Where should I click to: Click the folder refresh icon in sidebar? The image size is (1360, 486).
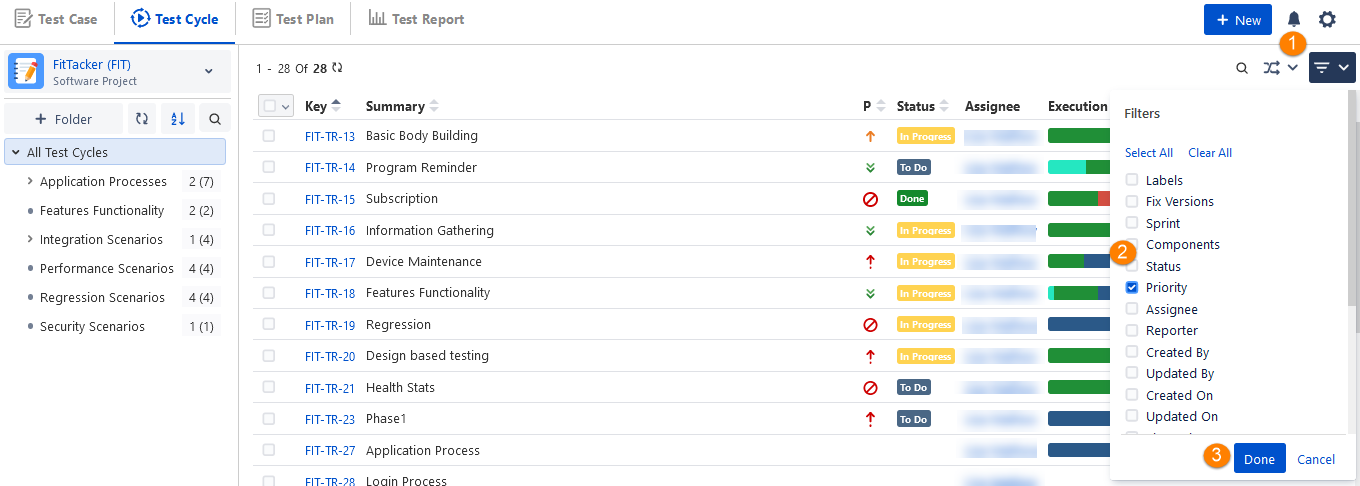coord(142,119)
